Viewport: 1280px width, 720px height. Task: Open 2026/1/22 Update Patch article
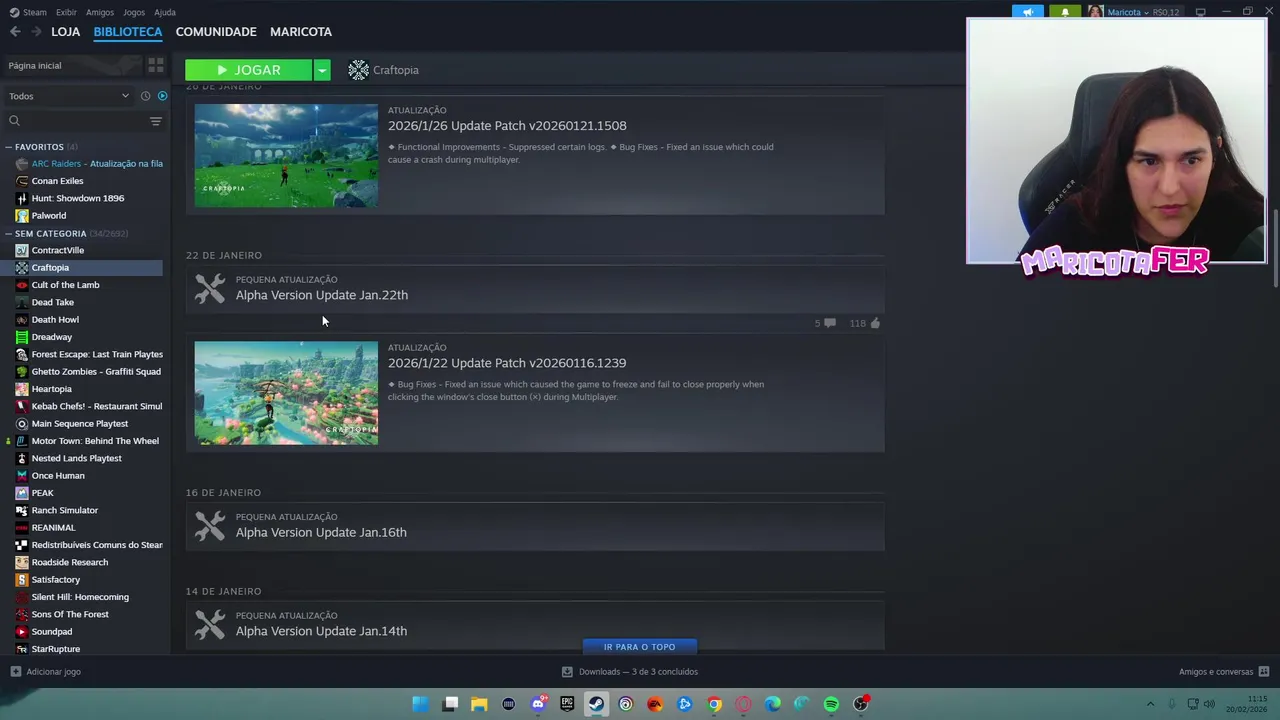coord(507,363)
